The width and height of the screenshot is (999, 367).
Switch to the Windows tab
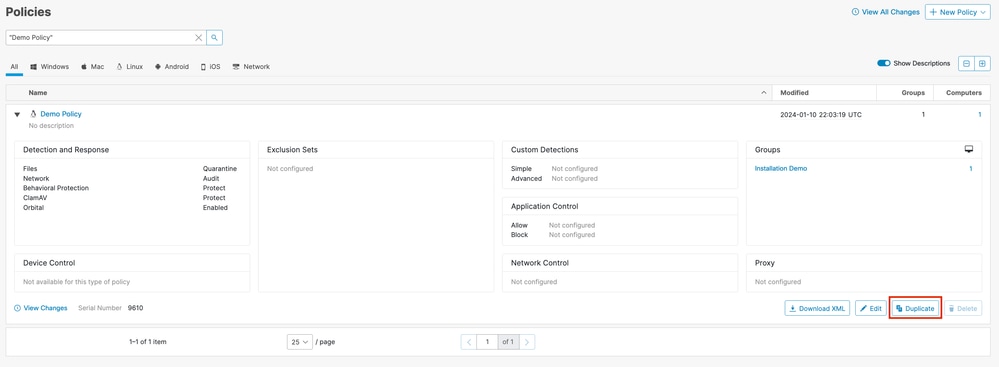click(50, 67)
